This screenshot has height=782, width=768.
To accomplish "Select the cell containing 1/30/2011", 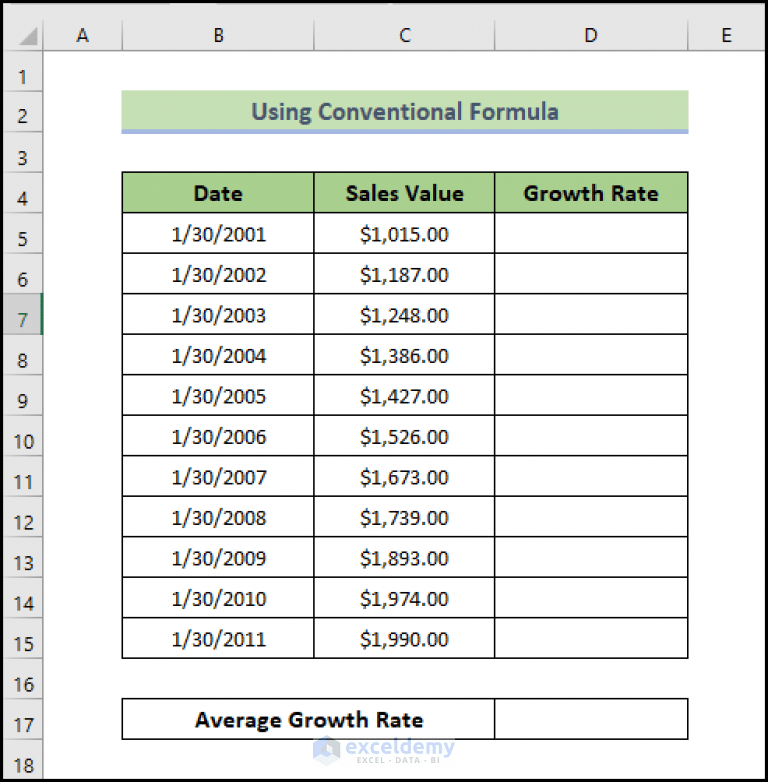I will (x=218, y=638).
